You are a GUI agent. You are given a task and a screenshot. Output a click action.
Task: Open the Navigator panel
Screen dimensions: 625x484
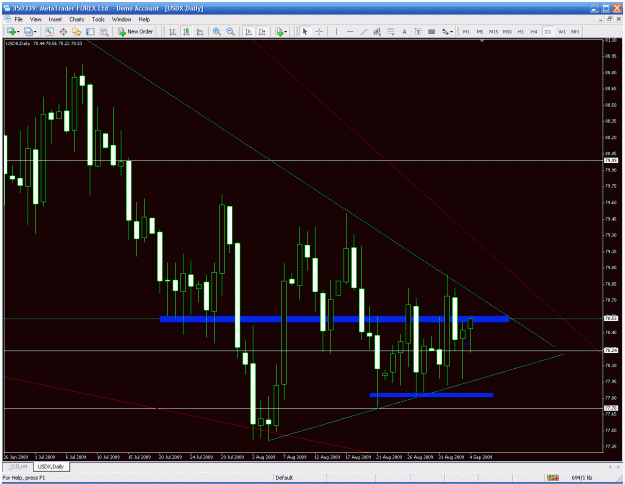(x=77, y=31)
